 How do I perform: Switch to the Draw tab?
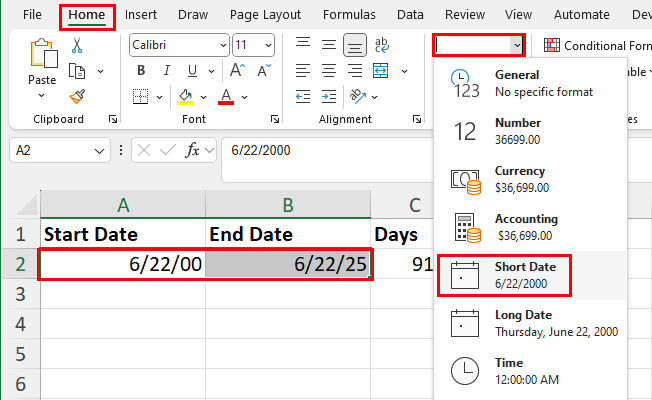(193, 15)
